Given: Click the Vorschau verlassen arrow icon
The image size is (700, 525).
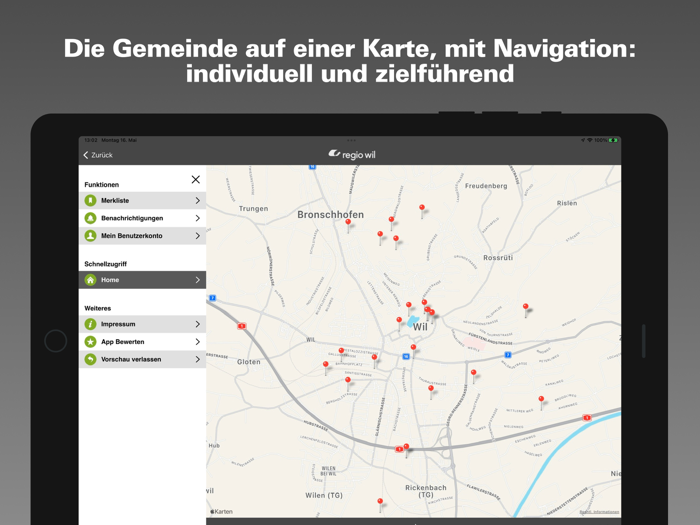Looking at the screenshot, I should (x=91, y=359).
